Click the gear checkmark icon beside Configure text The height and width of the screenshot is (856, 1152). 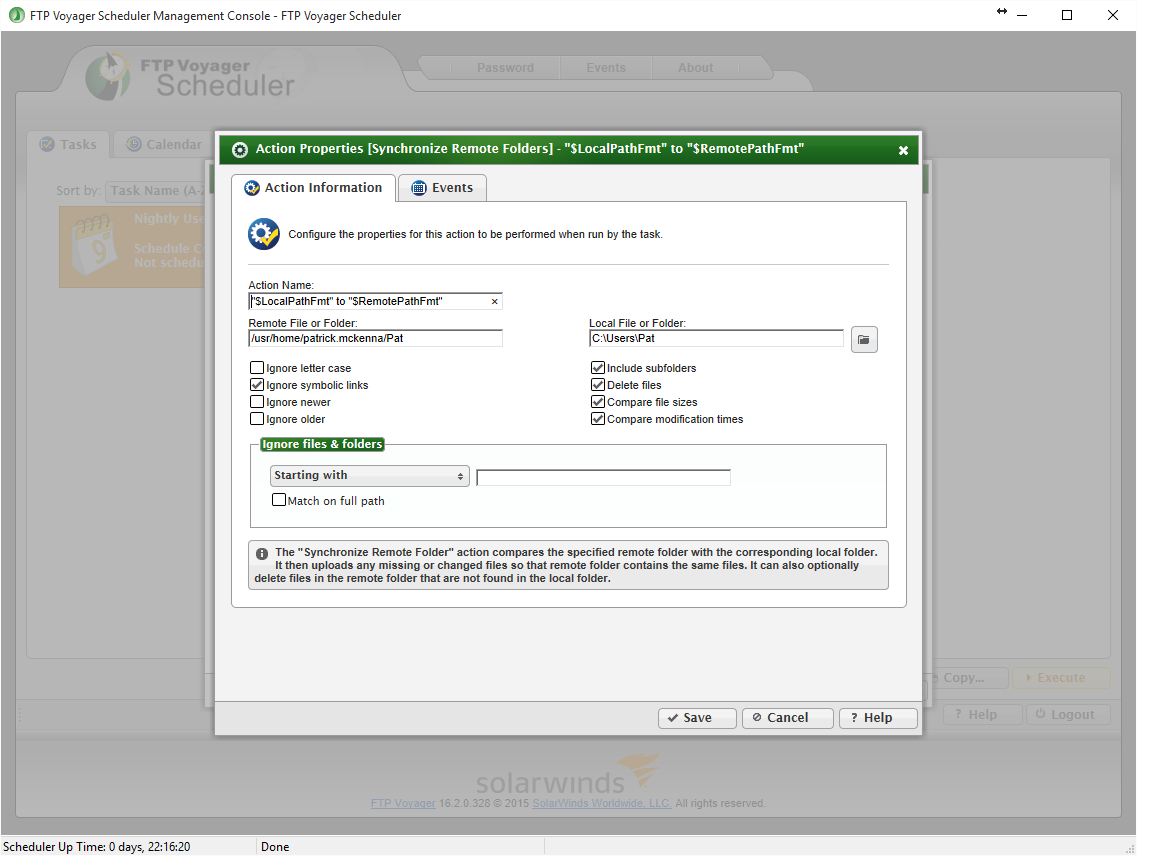(264, 234)
